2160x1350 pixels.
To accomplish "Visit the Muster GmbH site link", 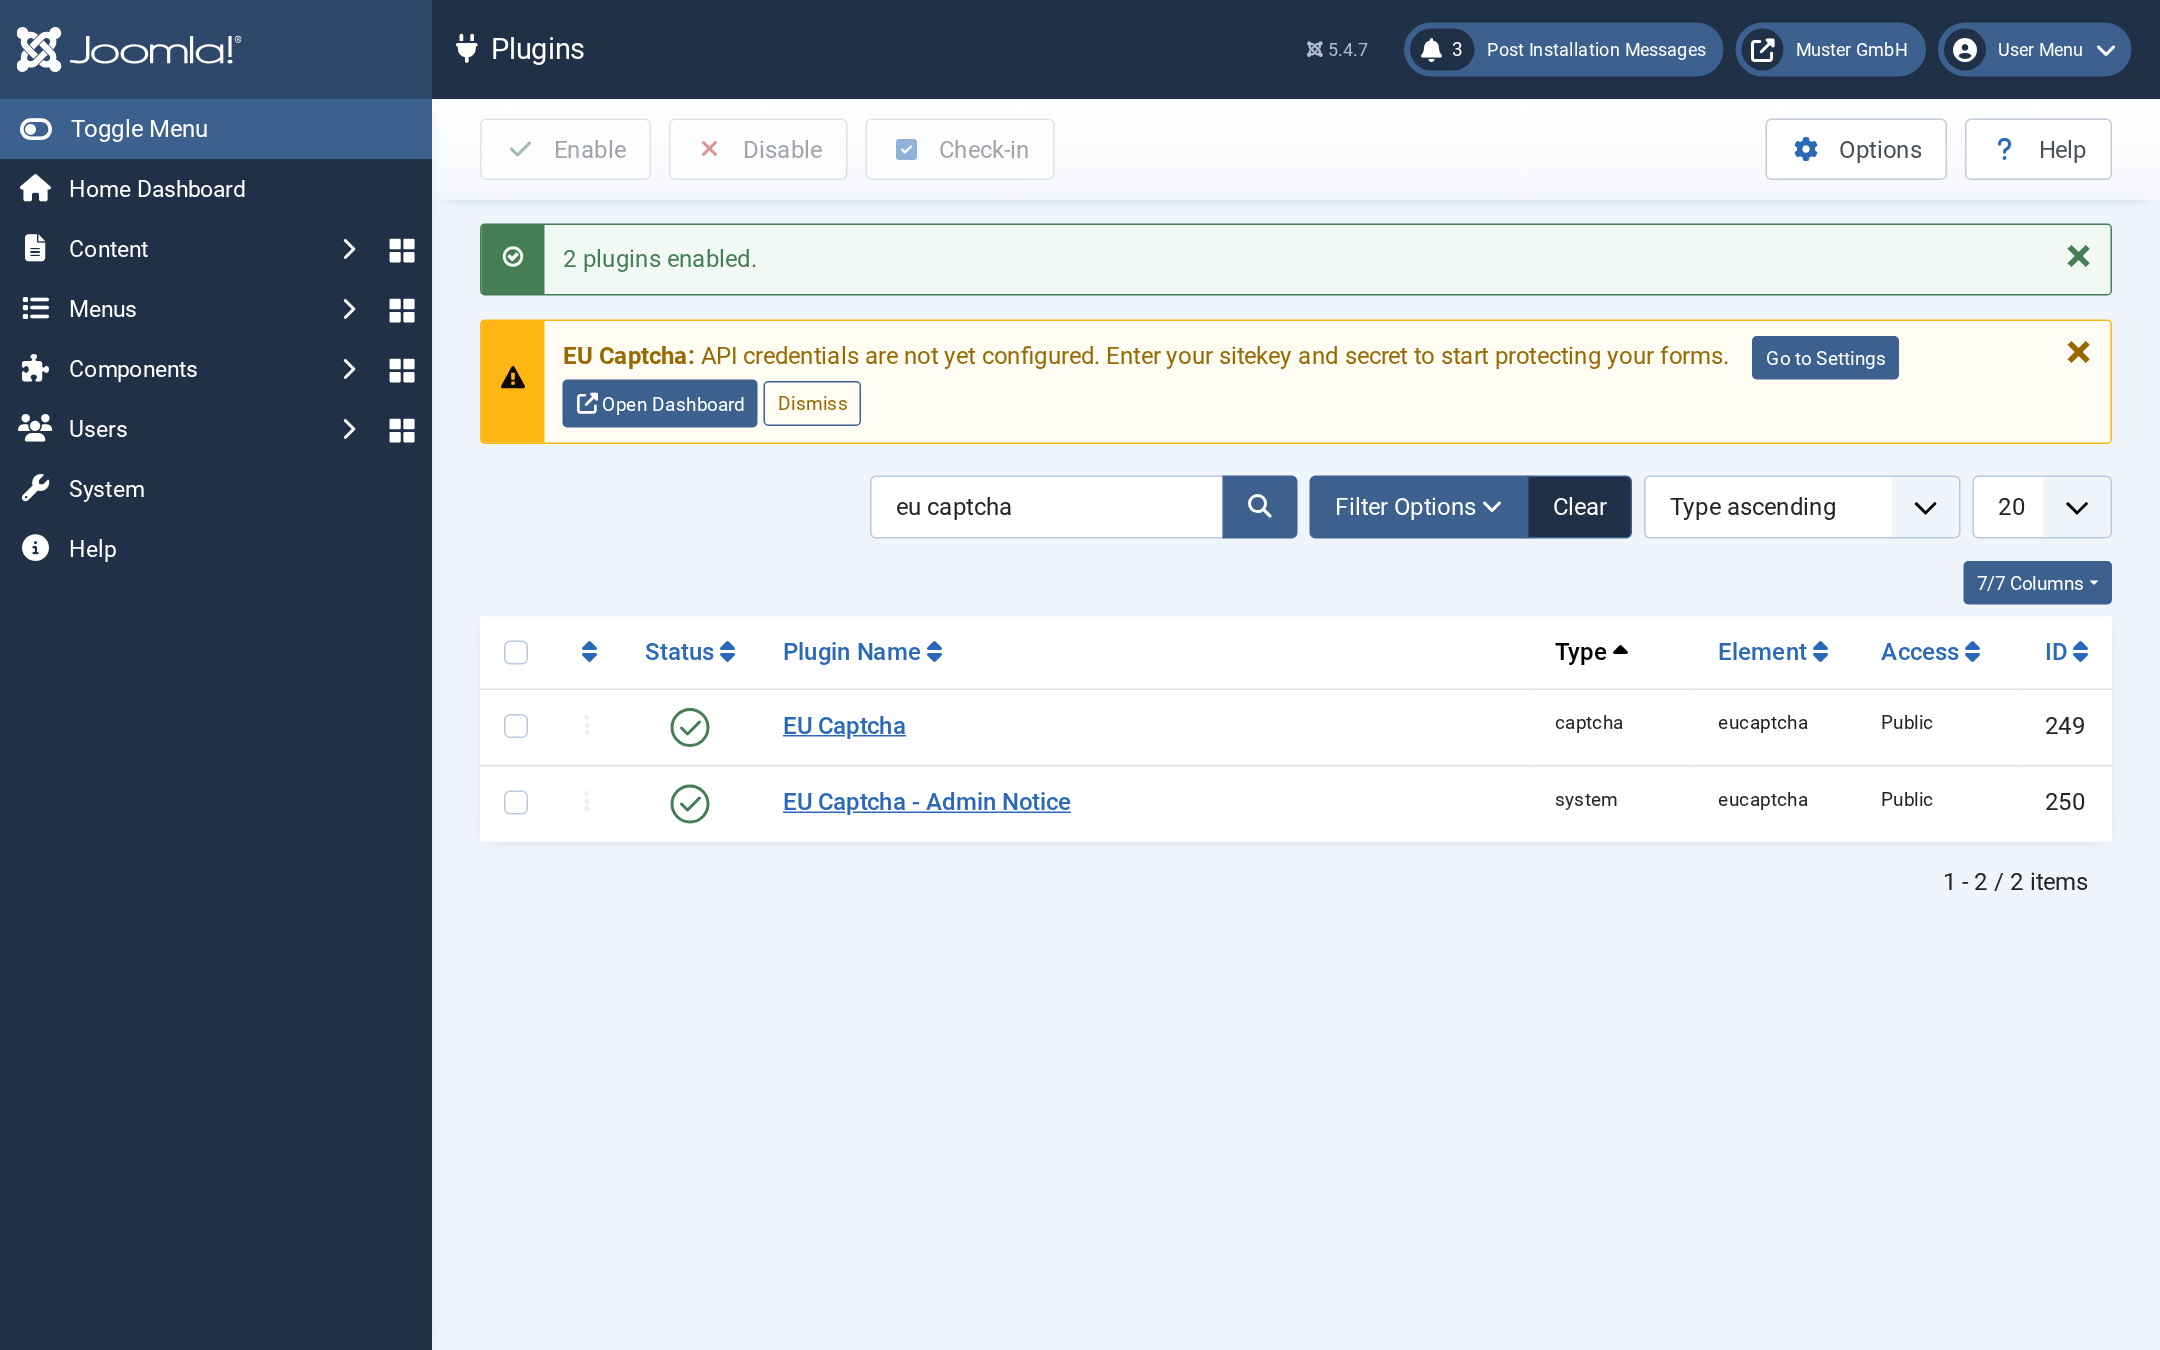I will tap(1830, 49).
